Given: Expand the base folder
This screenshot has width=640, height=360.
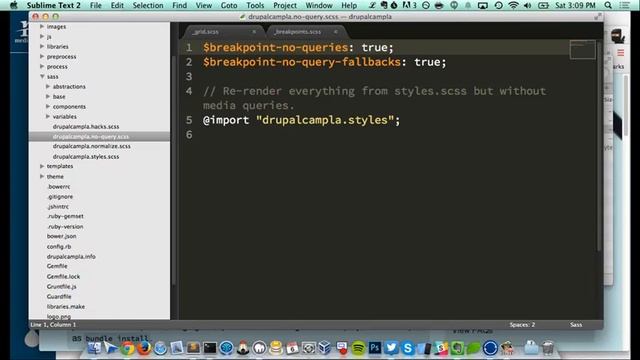Looking at the screenshot, I should pyautogui.click(x=48, y=96).
